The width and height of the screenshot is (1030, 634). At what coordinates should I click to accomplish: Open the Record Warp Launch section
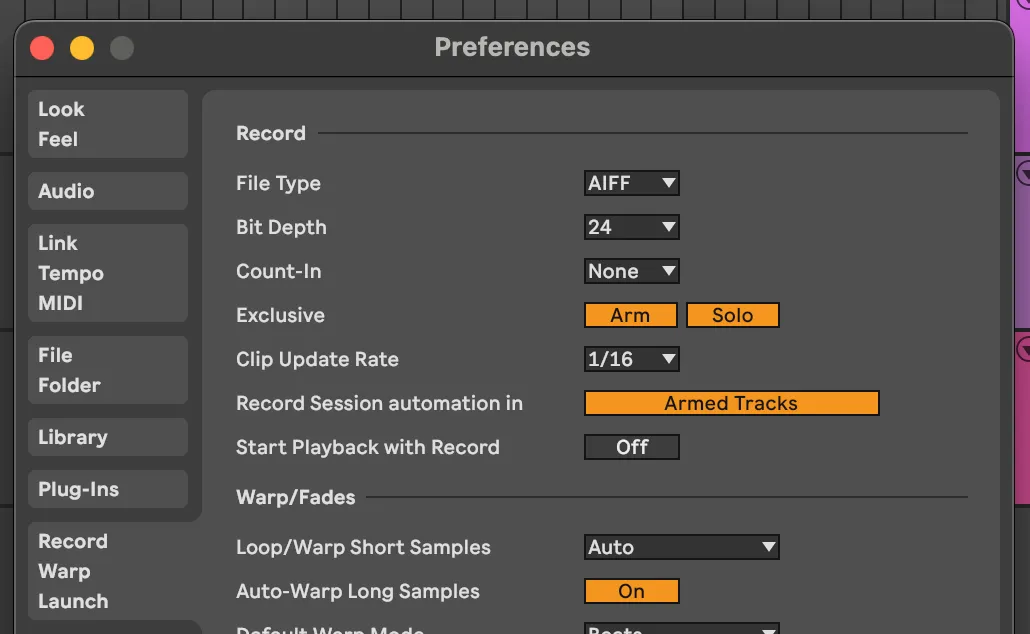(x=107, y=571)
